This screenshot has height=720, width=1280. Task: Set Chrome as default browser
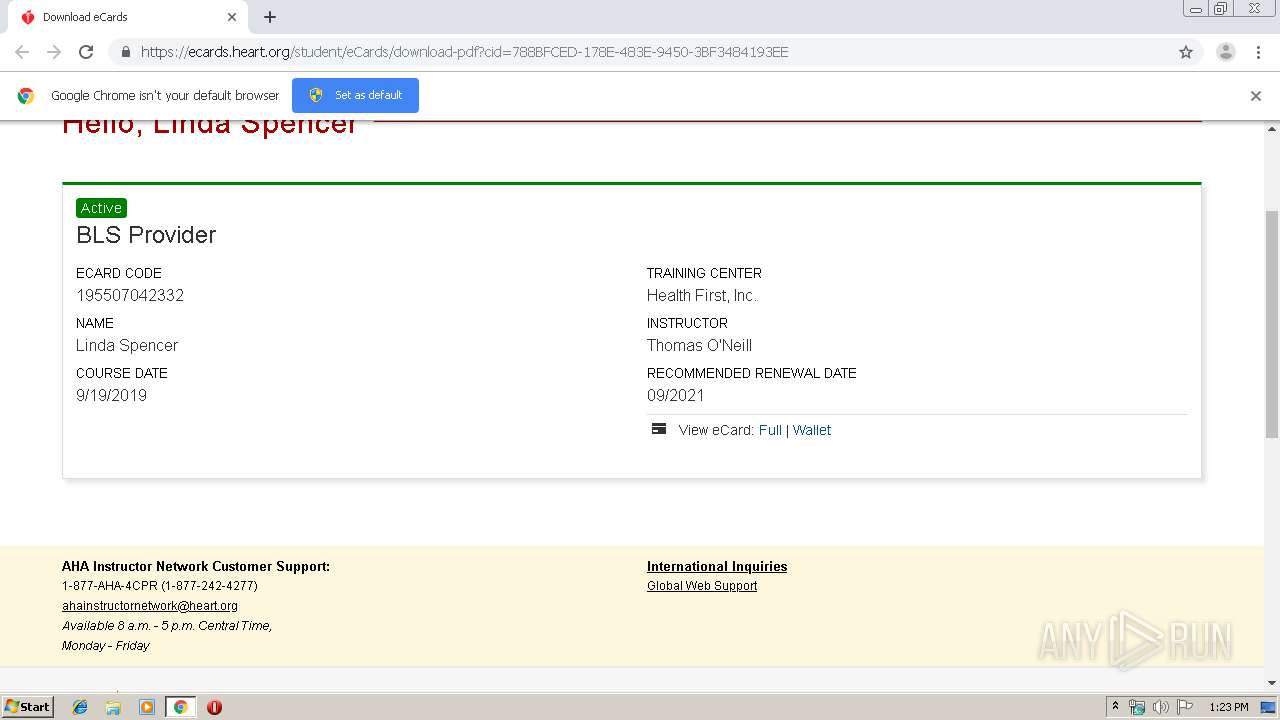(x=355, y=95)
